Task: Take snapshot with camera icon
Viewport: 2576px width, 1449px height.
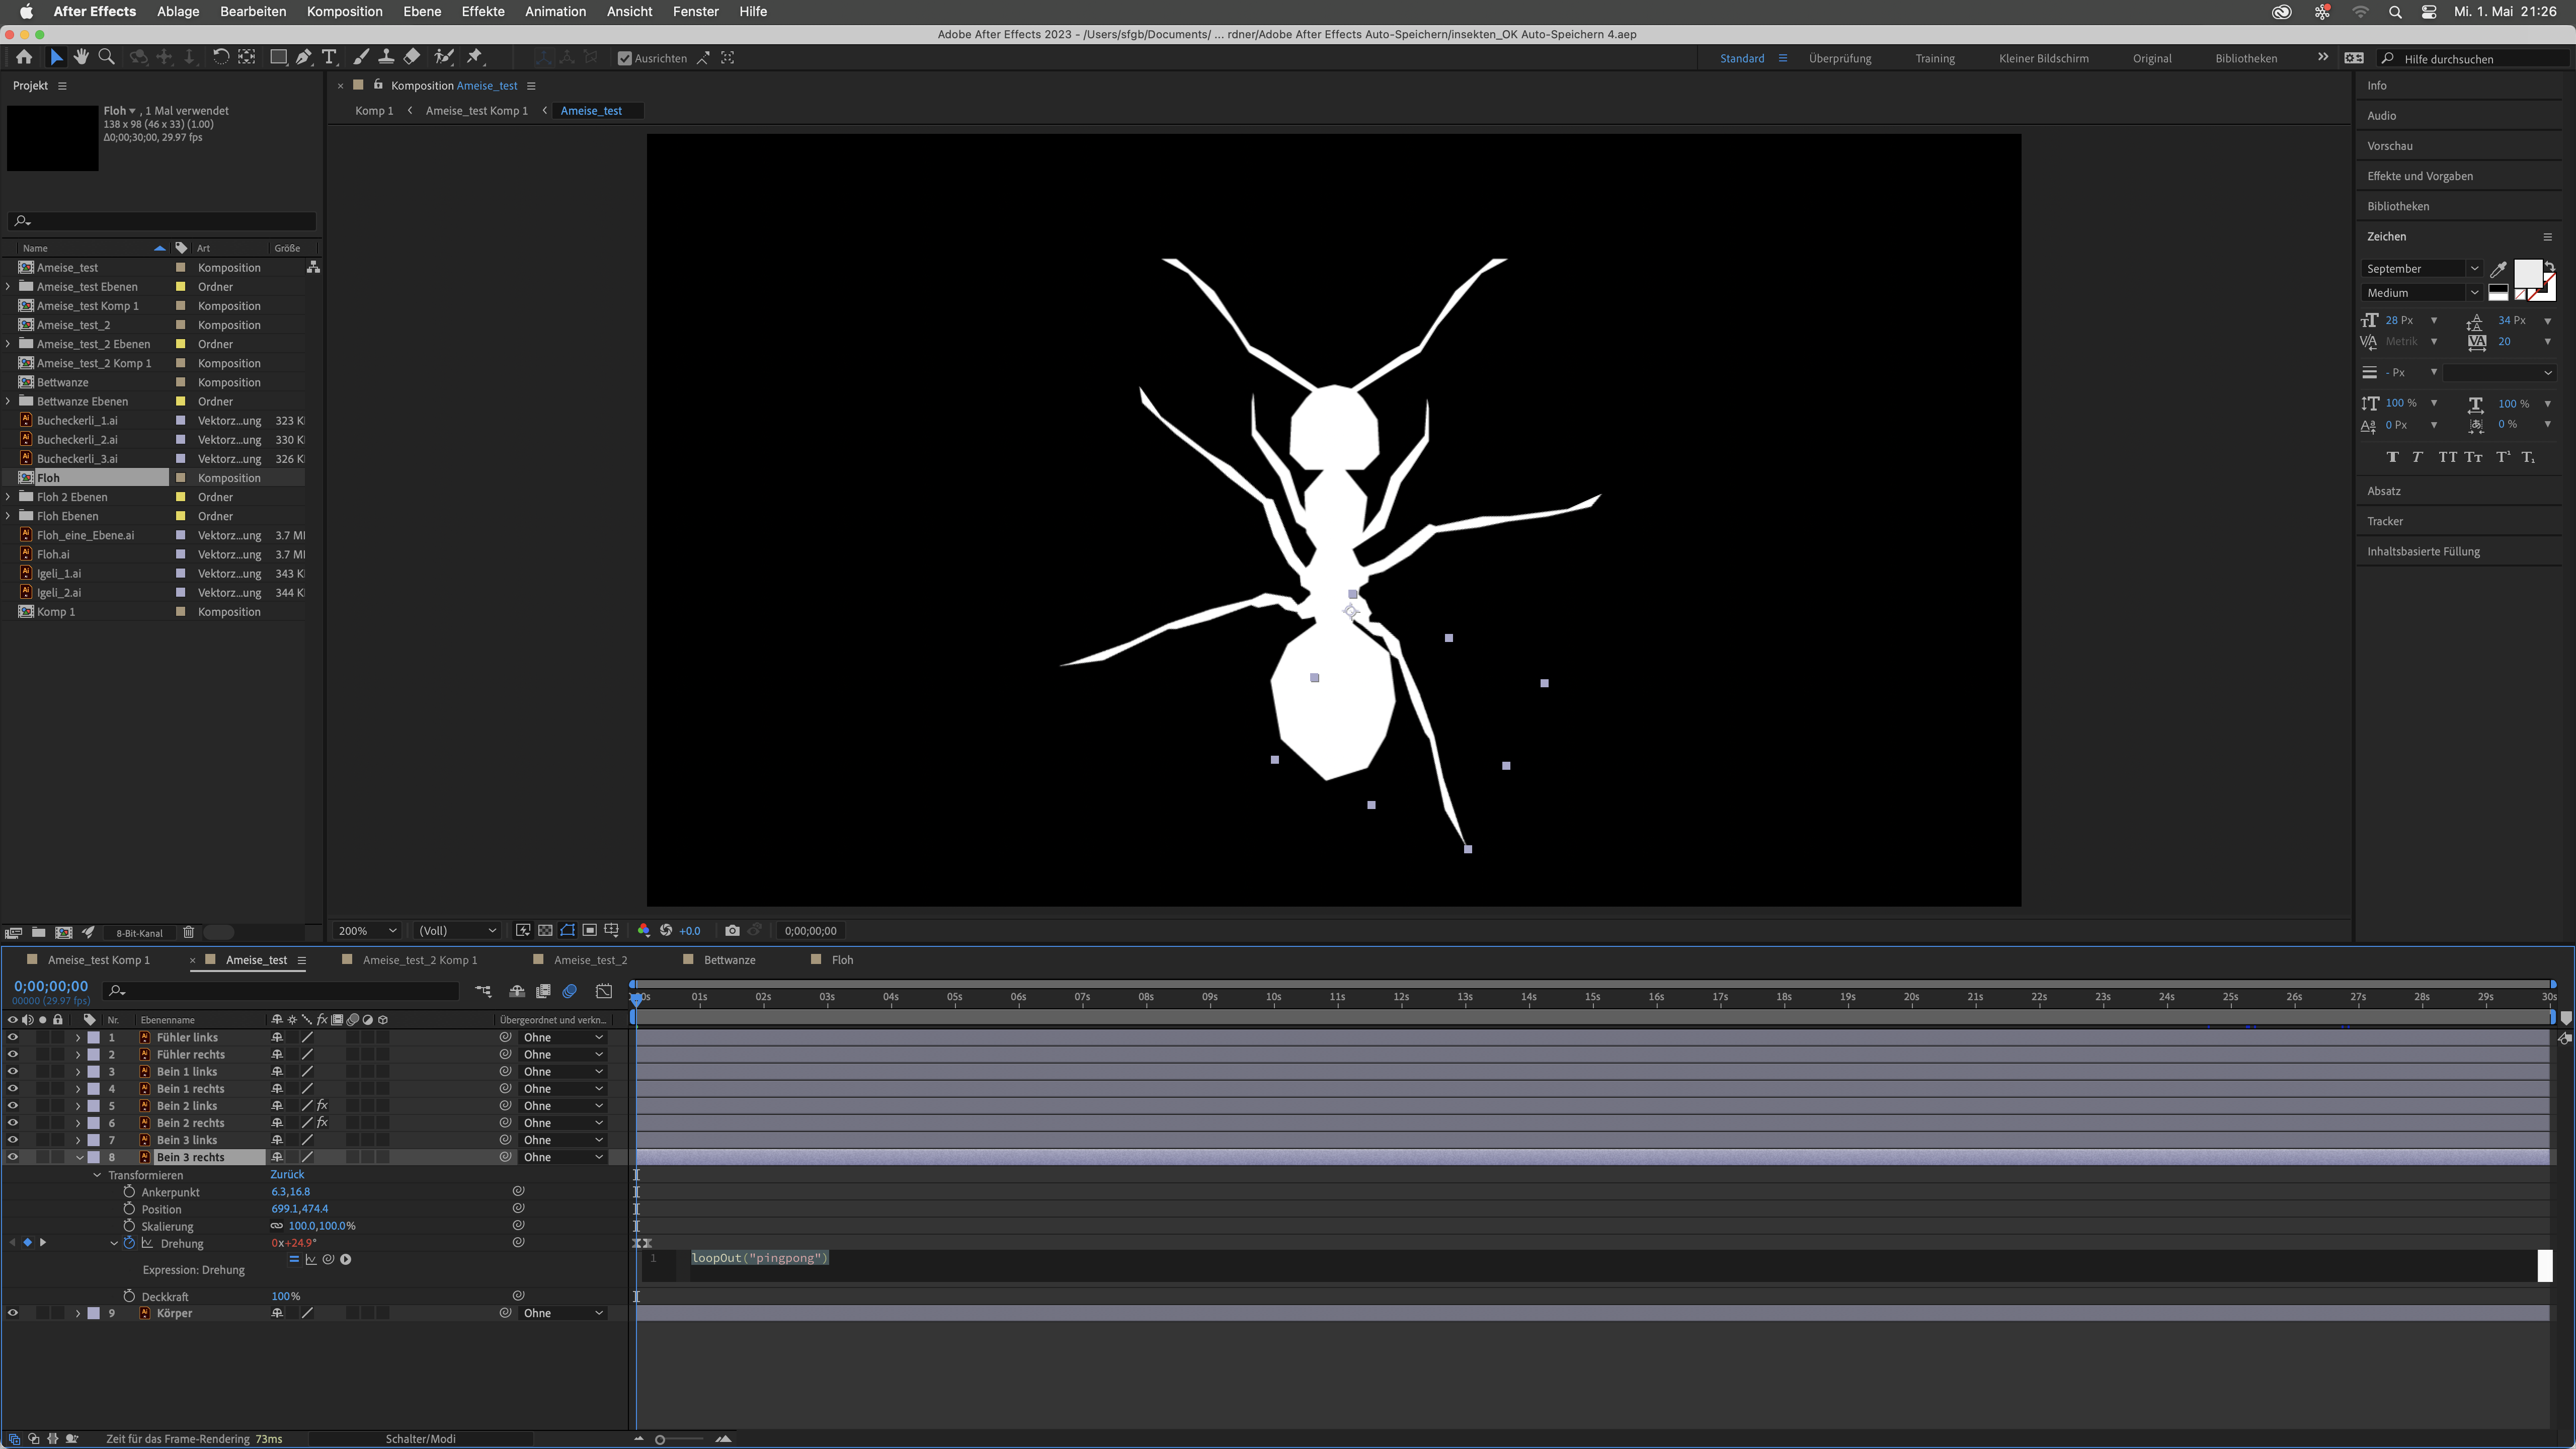Action: coord(732,930)
